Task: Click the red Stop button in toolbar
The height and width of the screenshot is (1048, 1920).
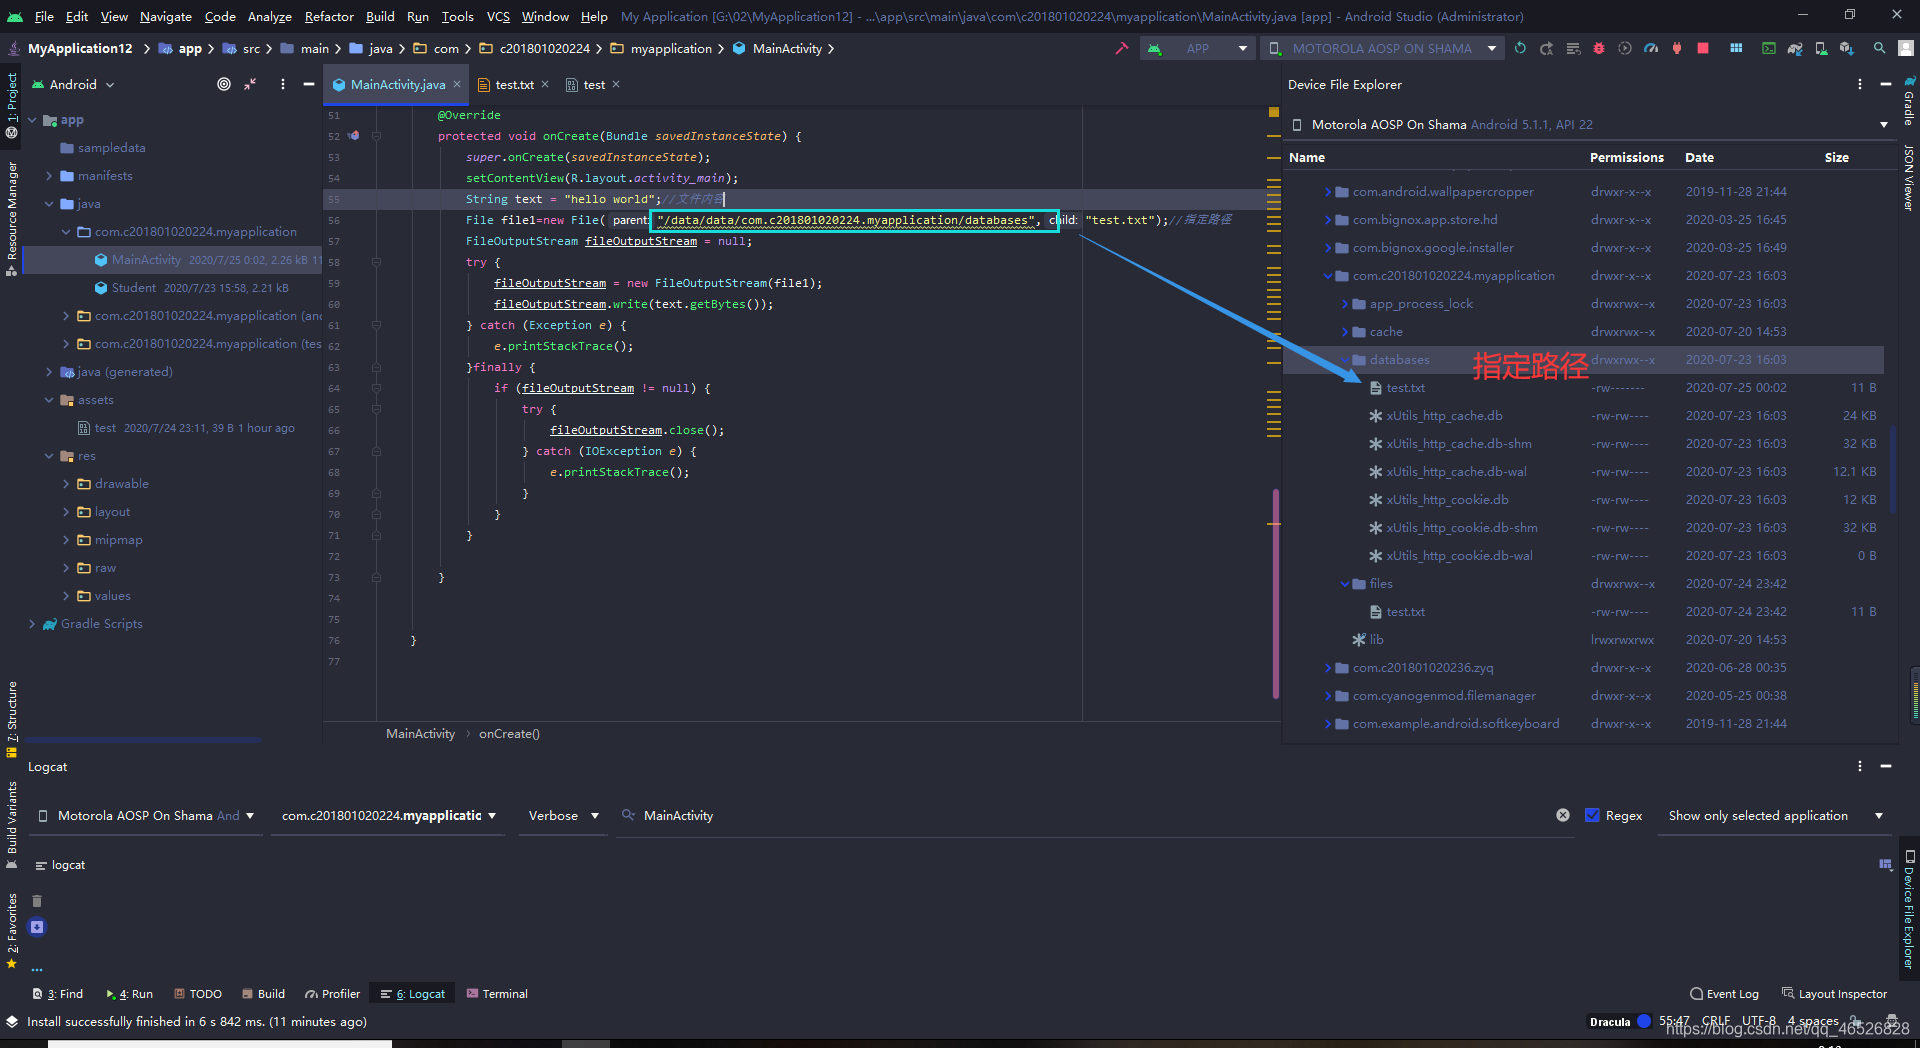Action: click(x=1703, y=48)
